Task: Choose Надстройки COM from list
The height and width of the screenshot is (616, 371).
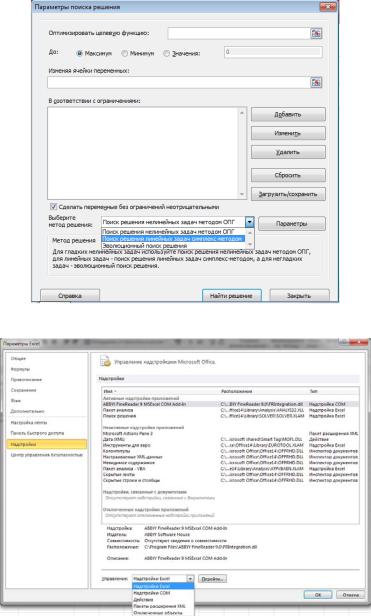Action: (x=163, y=593)
